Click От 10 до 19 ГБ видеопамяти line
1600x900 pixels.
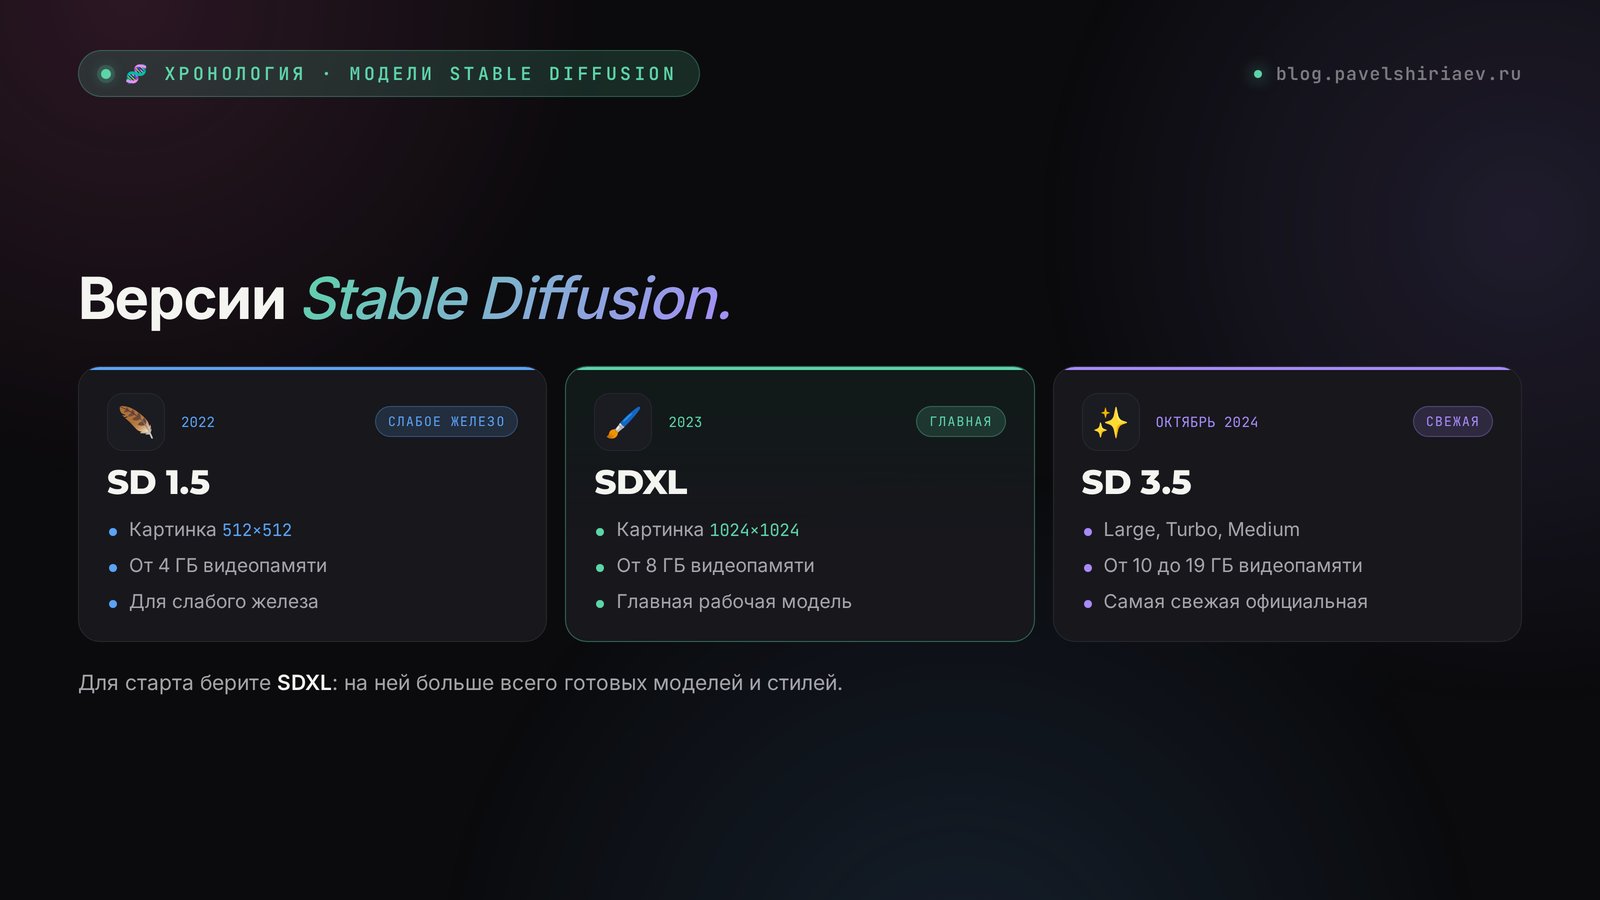tap(1233, 566)
